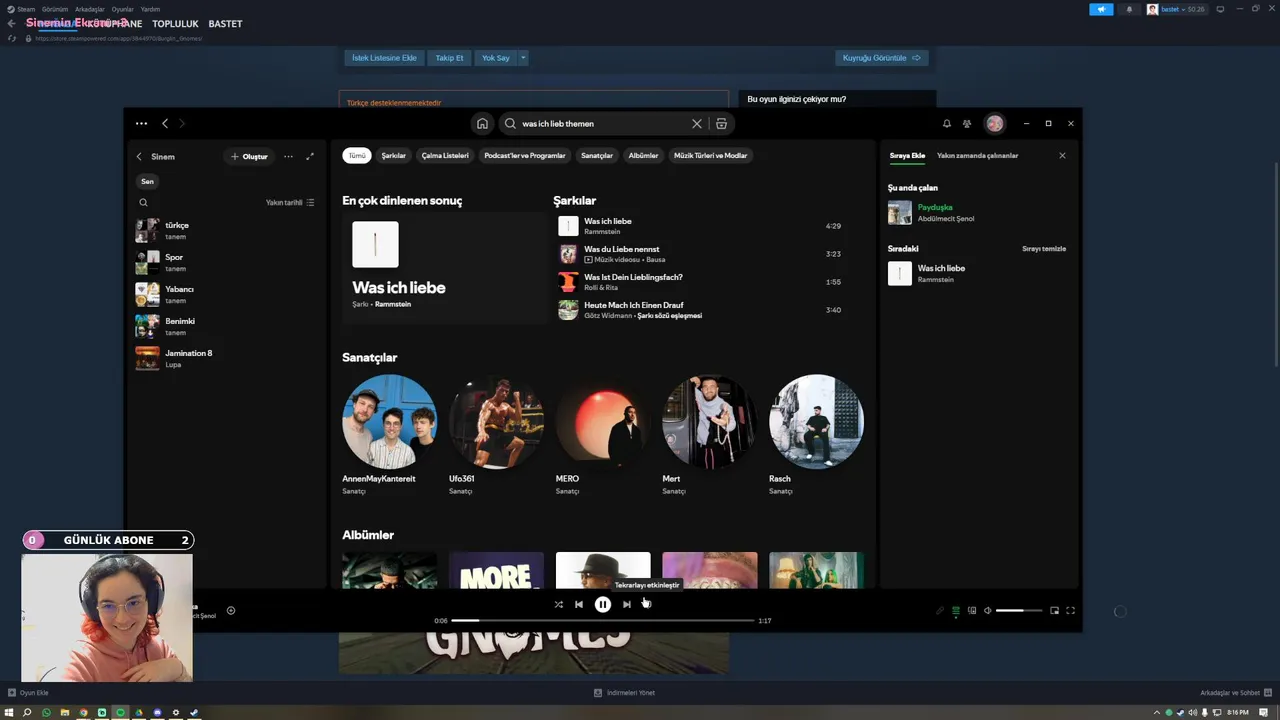
Task: Open Steam account dropdown bastet
Action: 1176,9
